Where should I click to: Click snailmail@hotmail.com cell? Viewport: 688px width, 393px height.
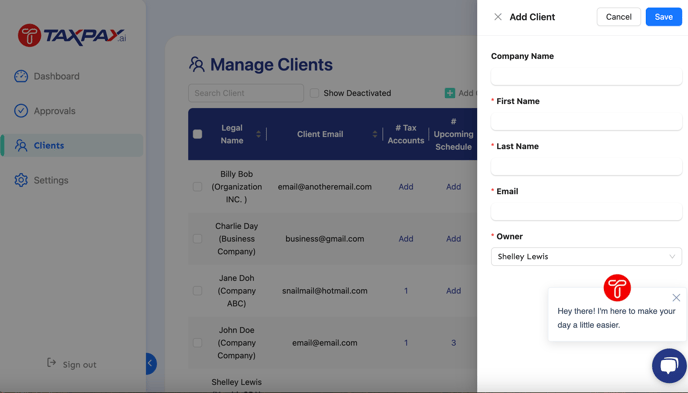(x=325, y=291)
